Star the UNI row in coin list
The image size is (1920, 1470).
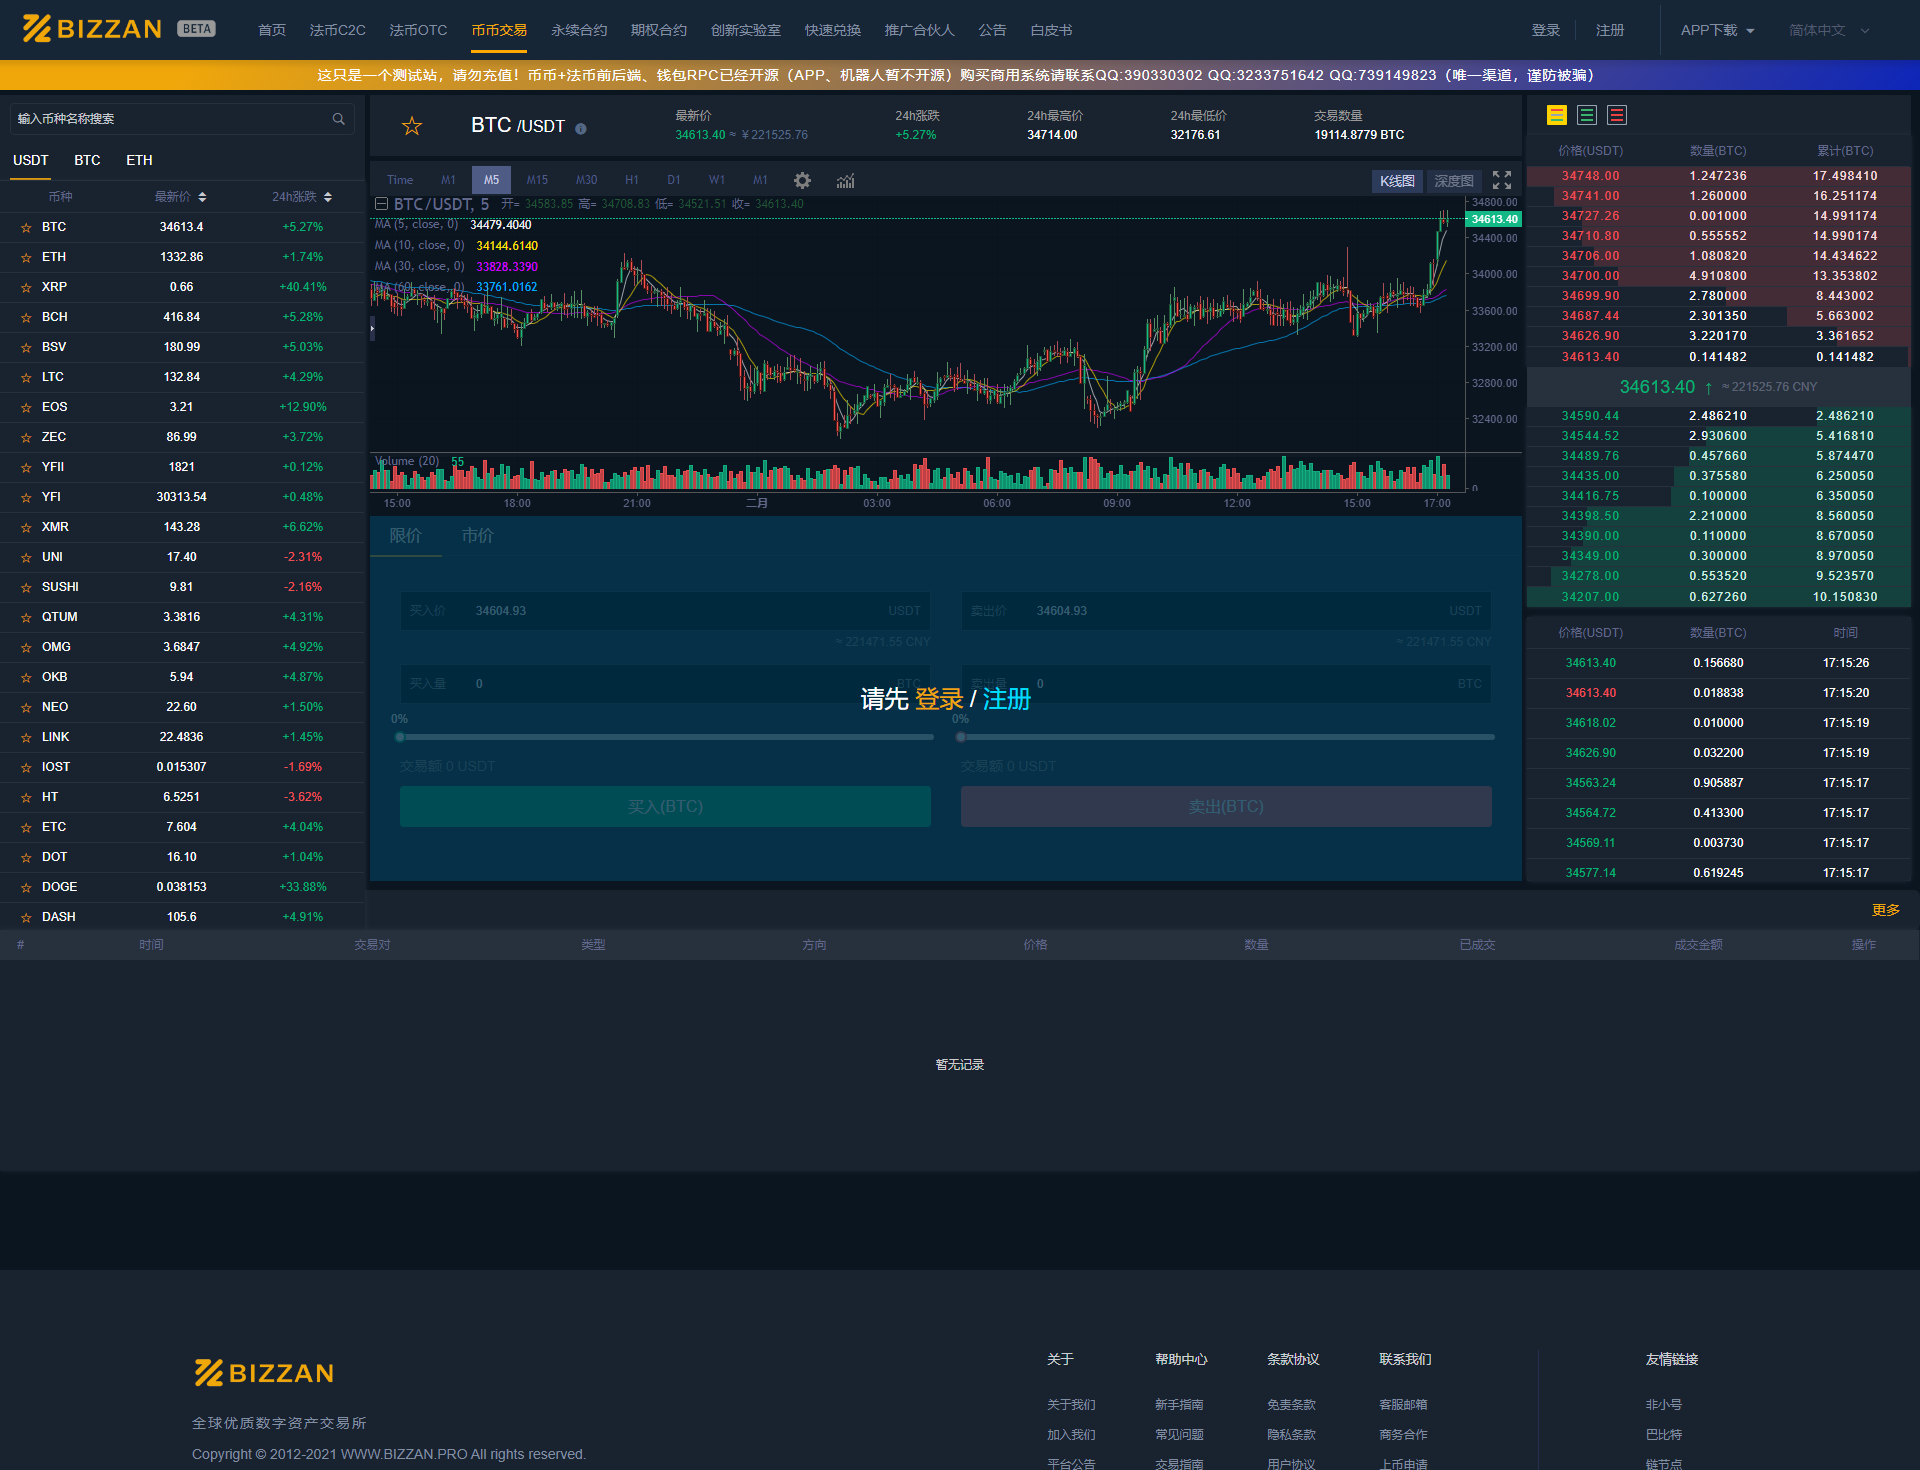pos(26,558)
